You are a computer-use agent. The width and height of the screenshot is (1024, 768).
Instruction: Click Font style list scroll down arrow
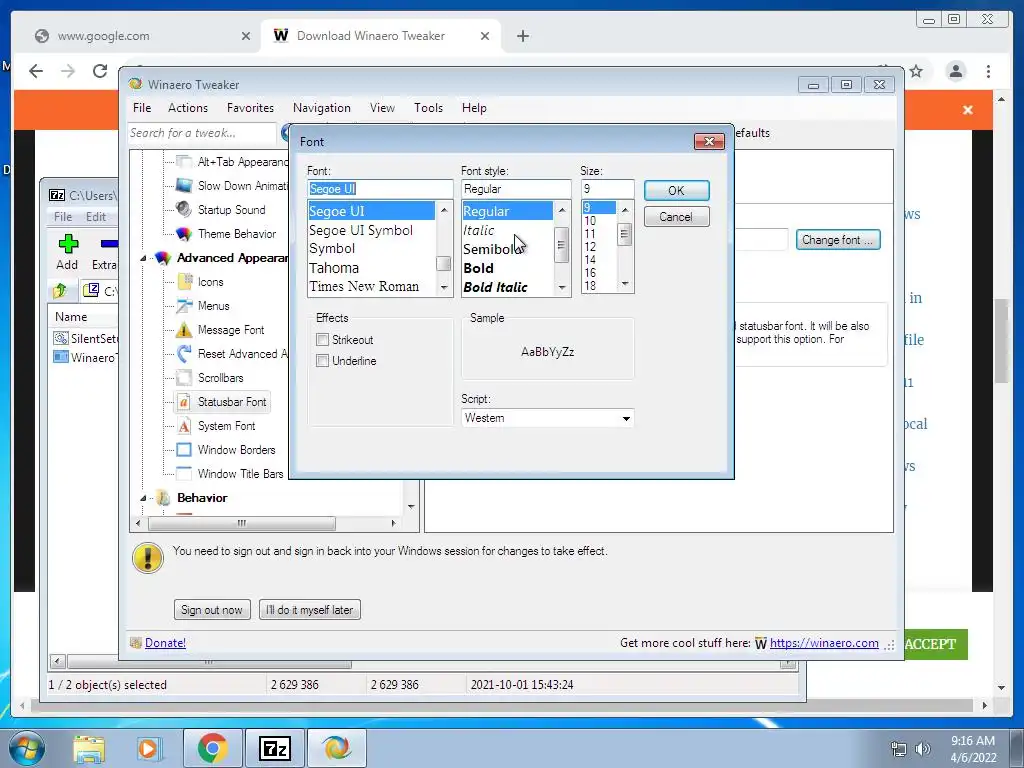[x=562, y=288]
